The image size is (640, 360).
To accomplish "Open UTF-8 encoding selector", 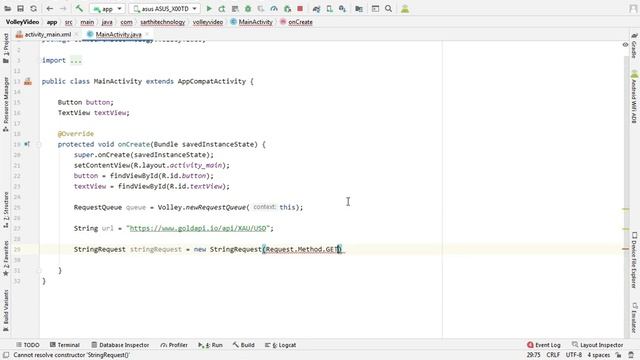I will (573, 355).
